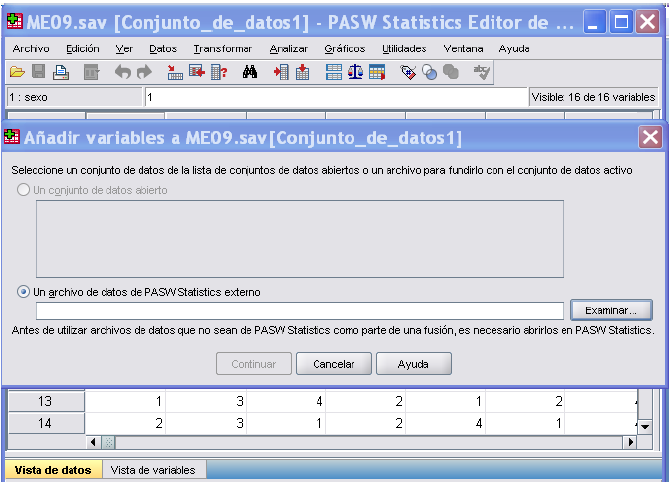The image size is (669, 485).
Task: Click the Find binoculars icon
Action: [250, 72]
